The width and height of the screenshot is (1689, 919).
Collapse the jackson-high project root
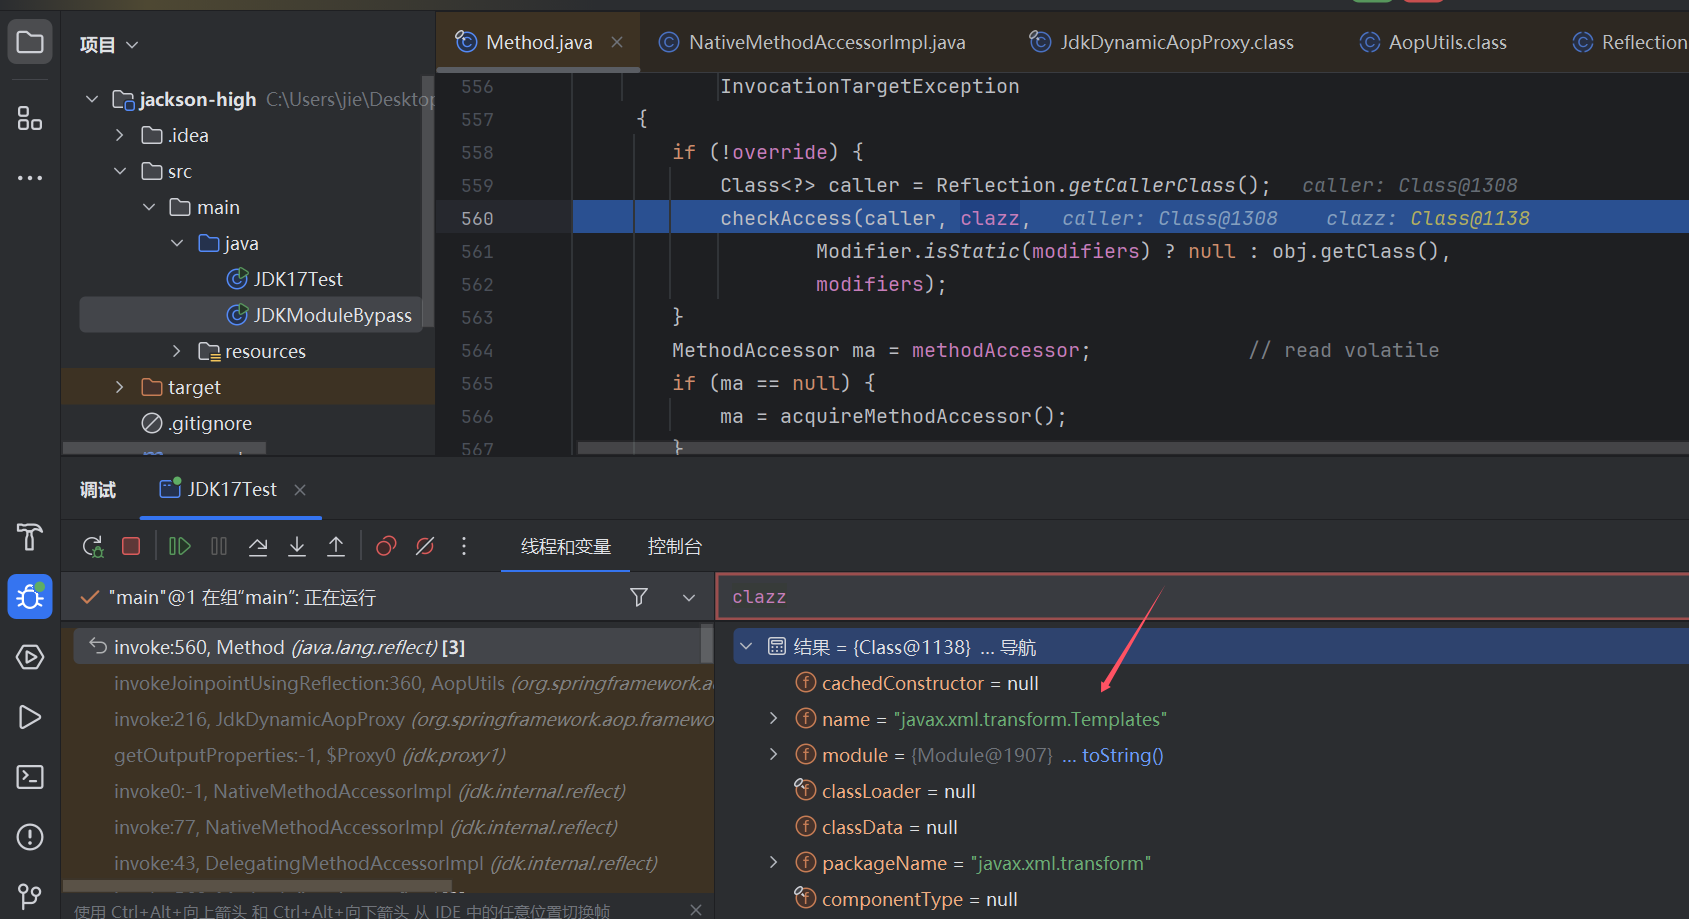pyautogui.click(x=92, y=99)
